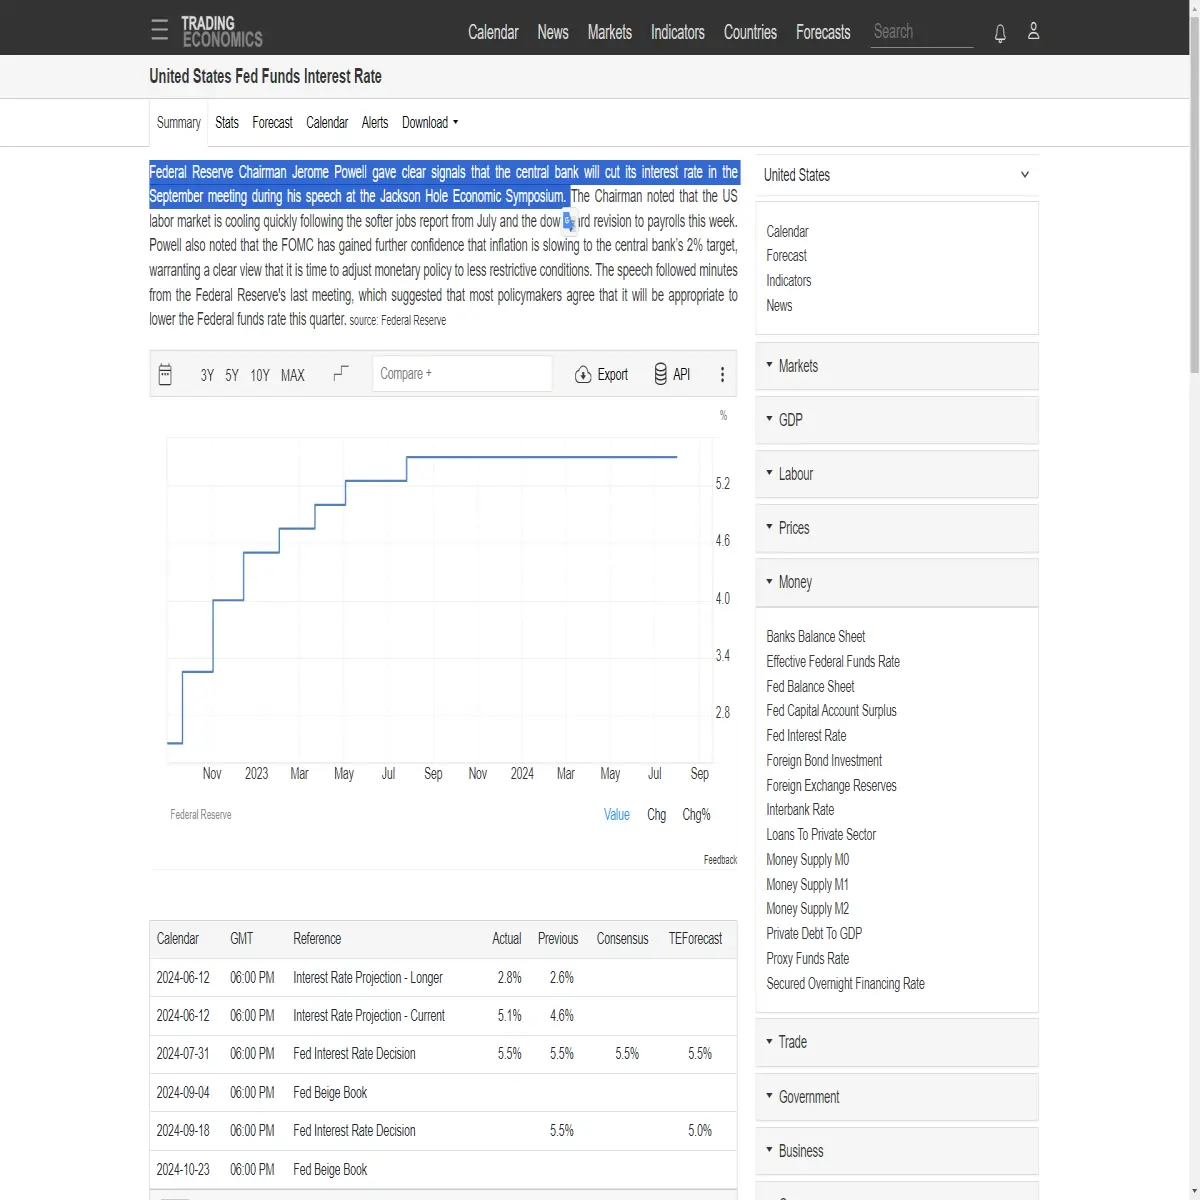Set chart range to 3Y
The image size is (1200, 1200).
(x=207, y=375)
